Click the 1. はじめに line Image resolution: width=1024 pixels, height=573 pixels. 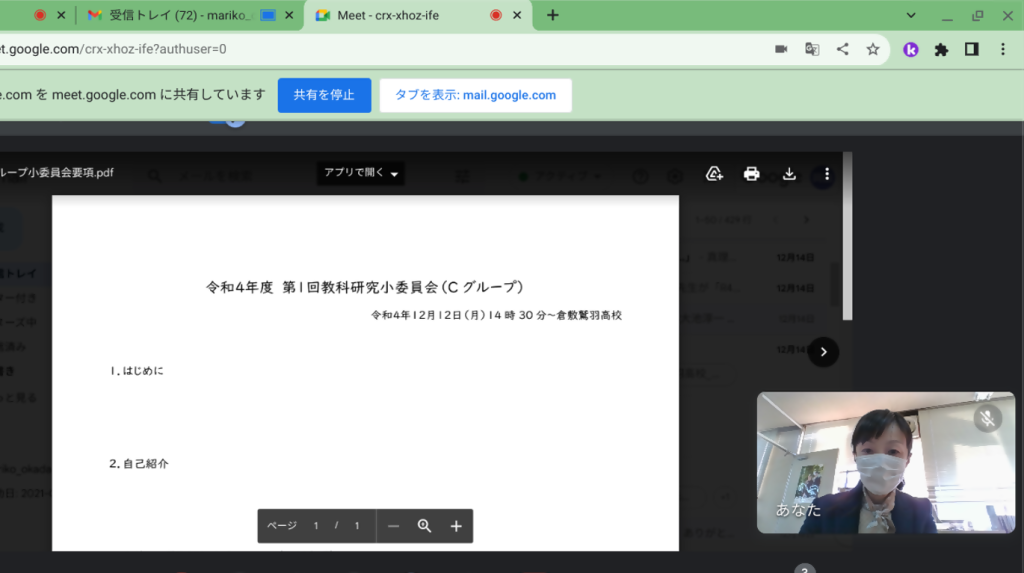(x=136, y=370)
